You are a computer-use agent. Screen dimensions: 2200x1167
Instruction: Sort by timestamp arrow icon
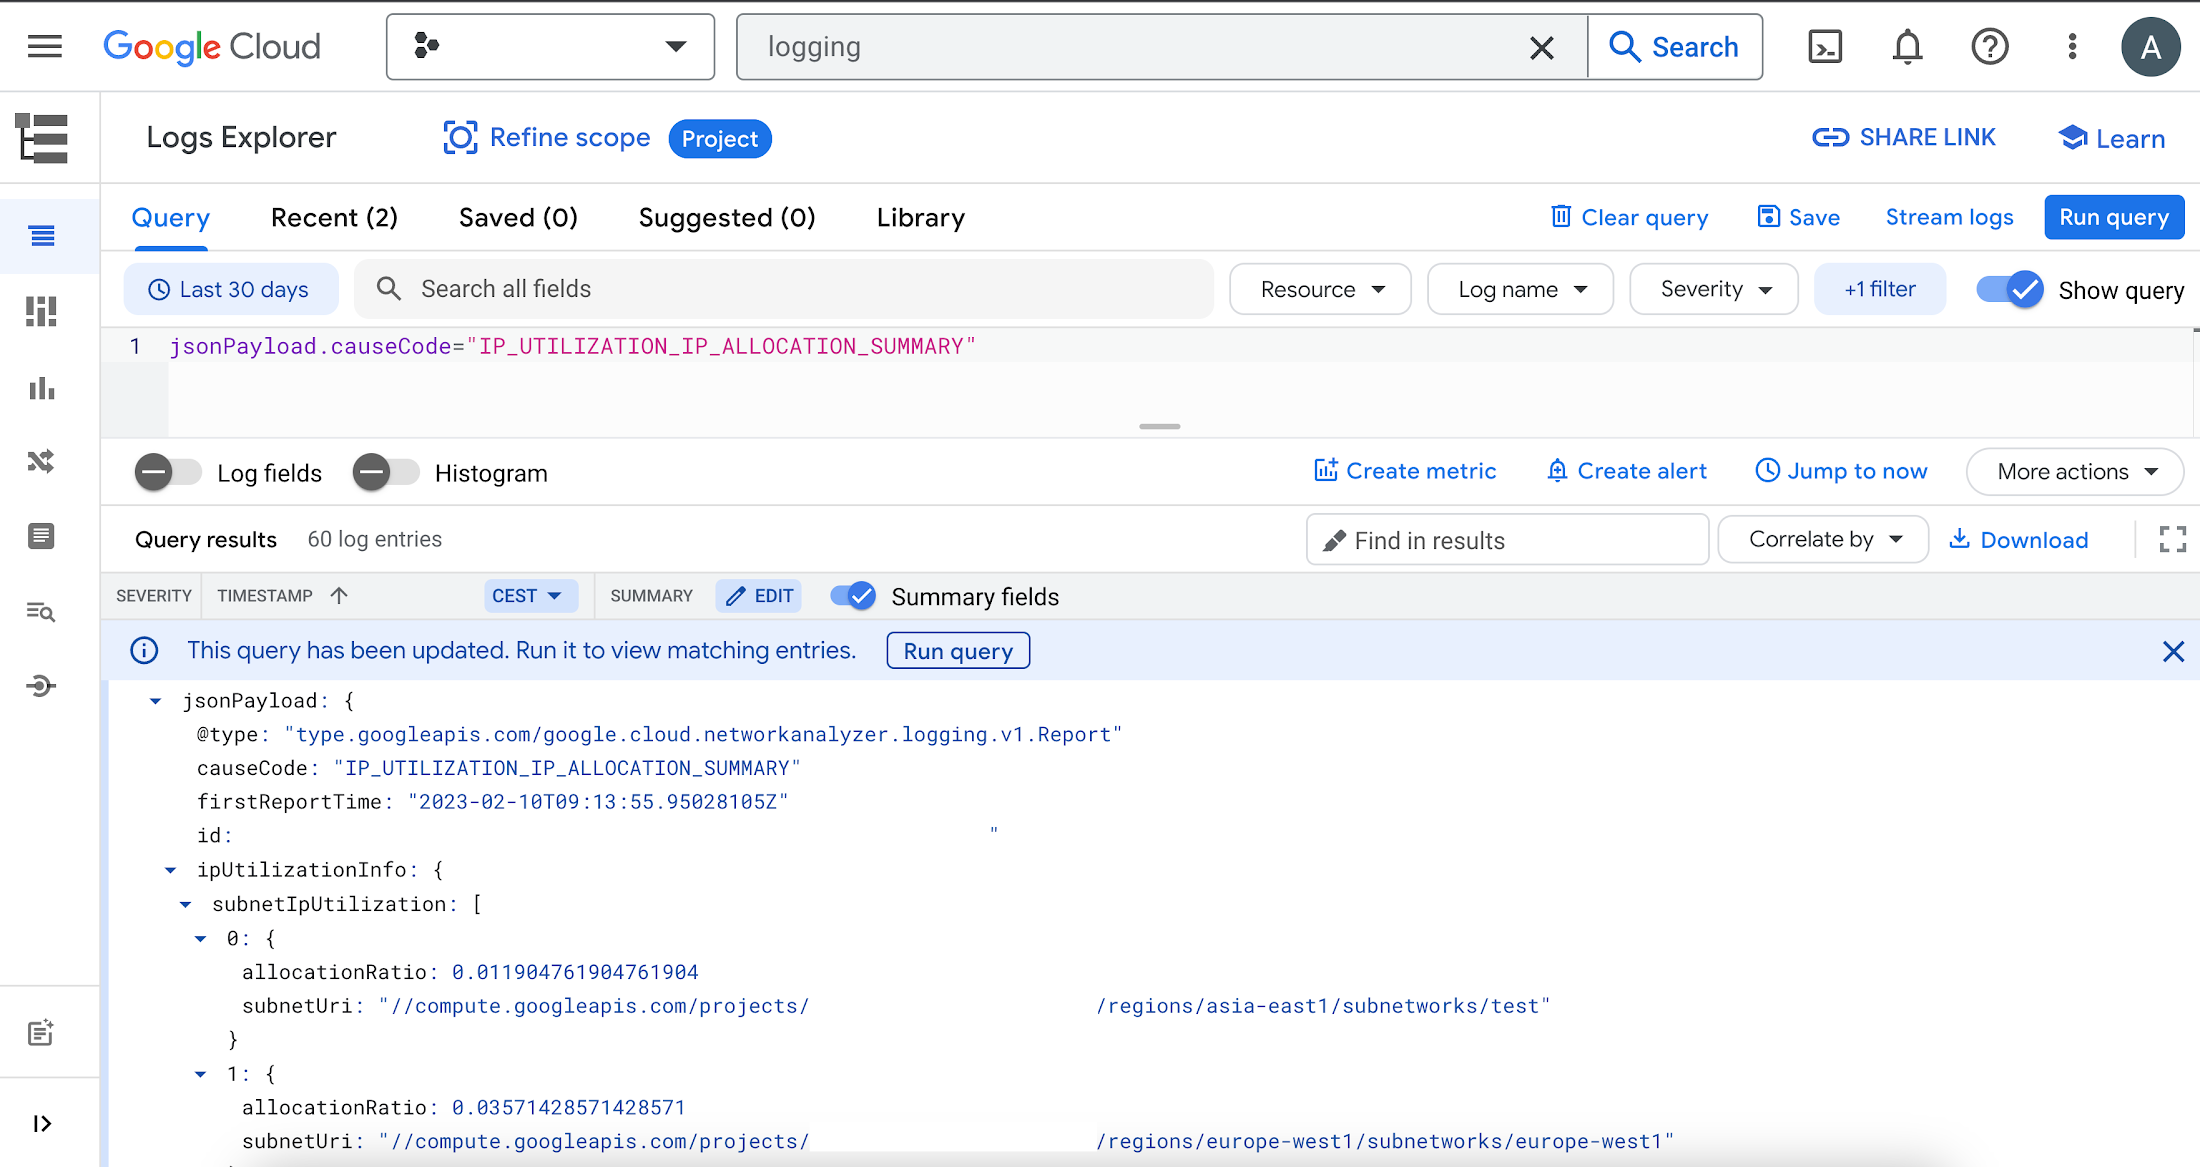pos(339,595)
